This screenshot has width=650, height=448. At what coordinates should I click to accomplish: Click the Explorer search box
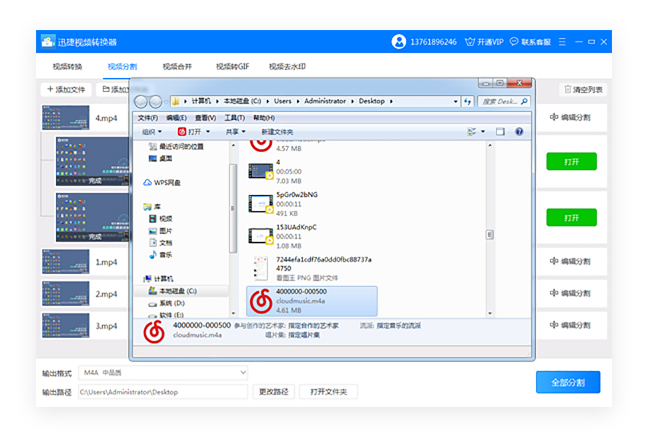504,101
